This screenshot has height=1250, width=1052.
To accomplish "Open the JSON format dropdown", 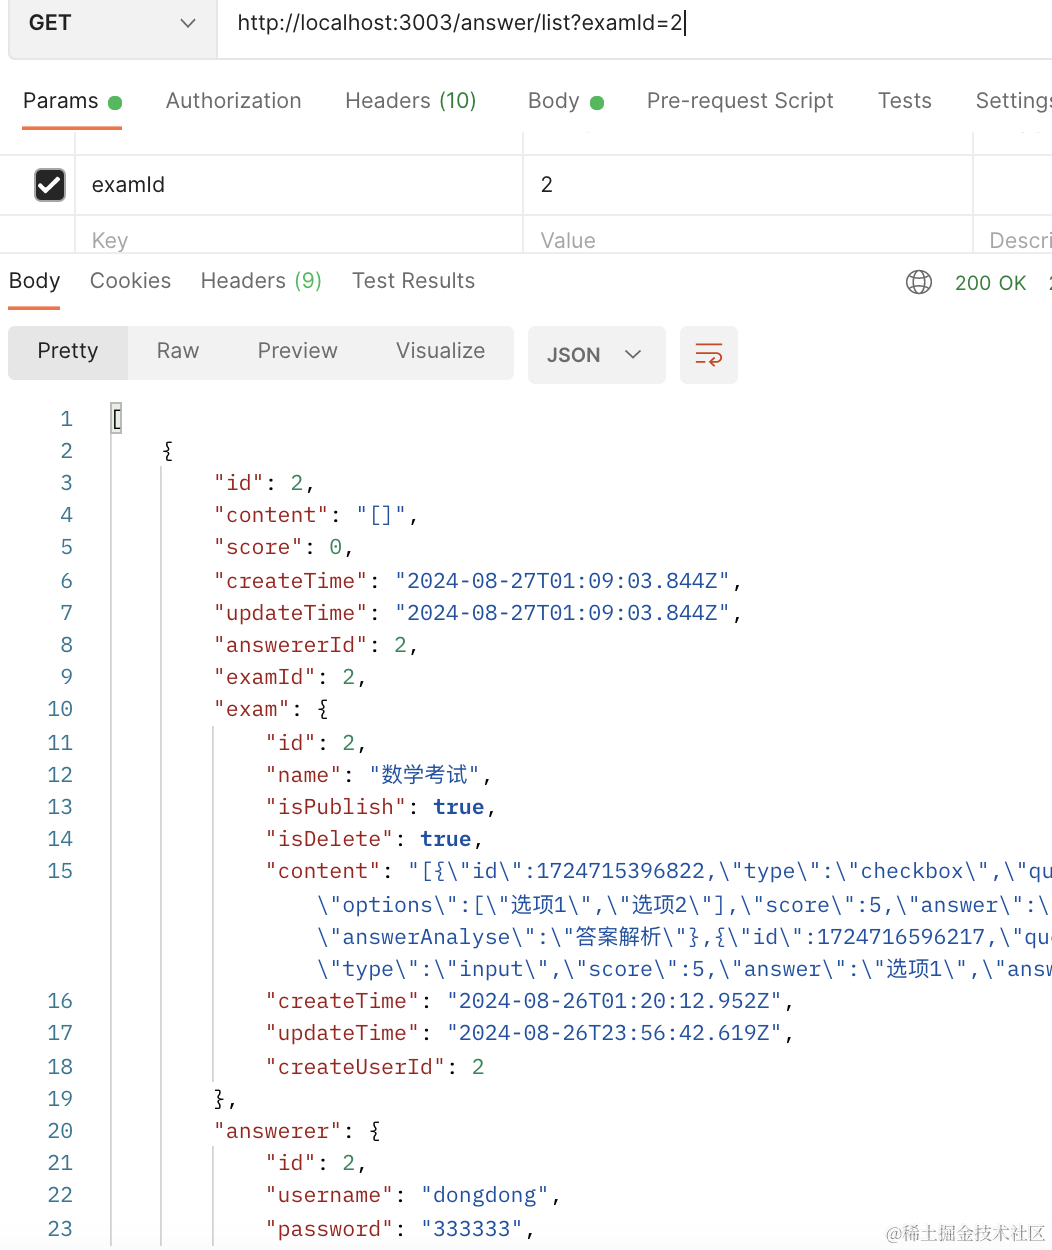I will [x=595, y=355].
